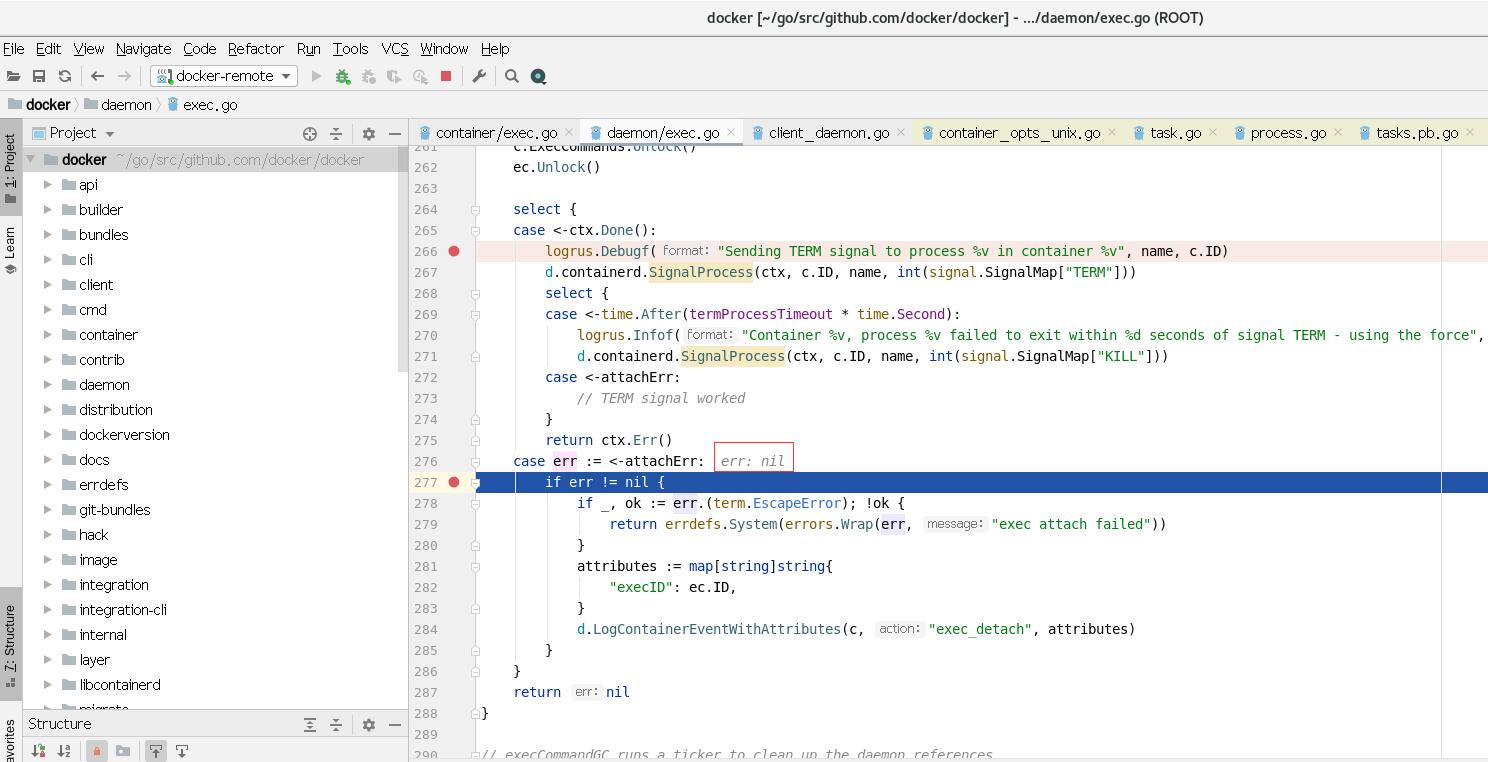Screen dimensions: 1488x762
Task: Open Structure panel gear settings
Action: click(x=368, y=724)
